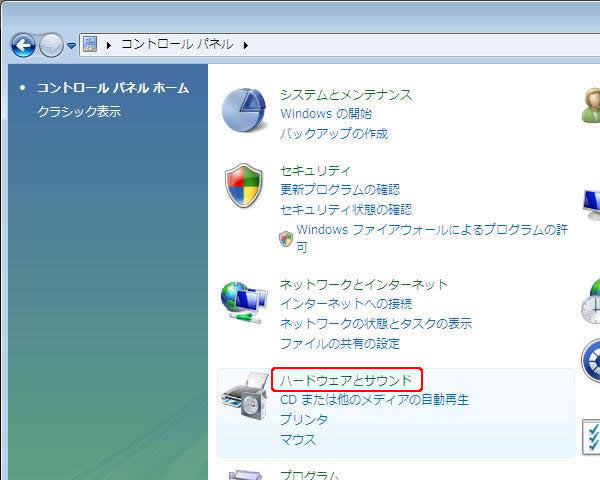Click the ネットワークとインターネット globe icon
600x480 pixels.
pyautogui.click(x=244, y=302)
